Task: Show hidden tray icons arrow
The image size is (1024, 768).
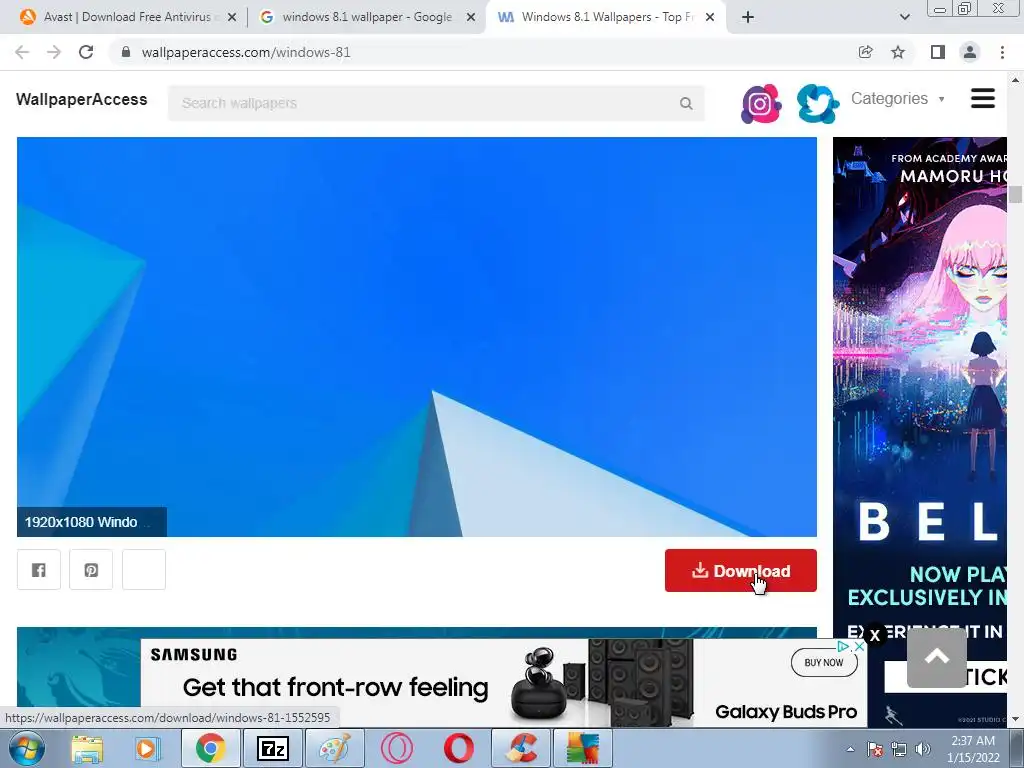Action: click(850, 749)
